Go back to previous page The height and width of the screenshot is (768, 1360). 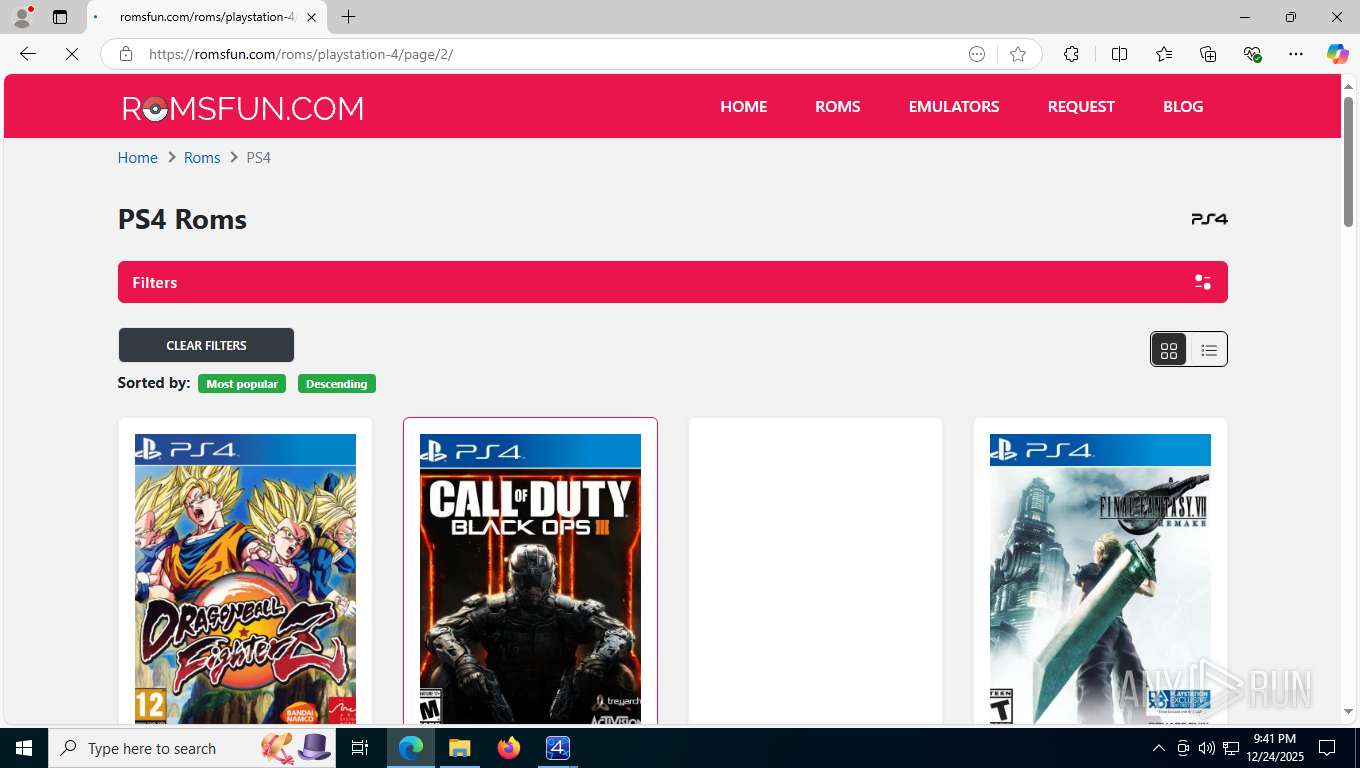pyautogui.click(x=28, y=54)
